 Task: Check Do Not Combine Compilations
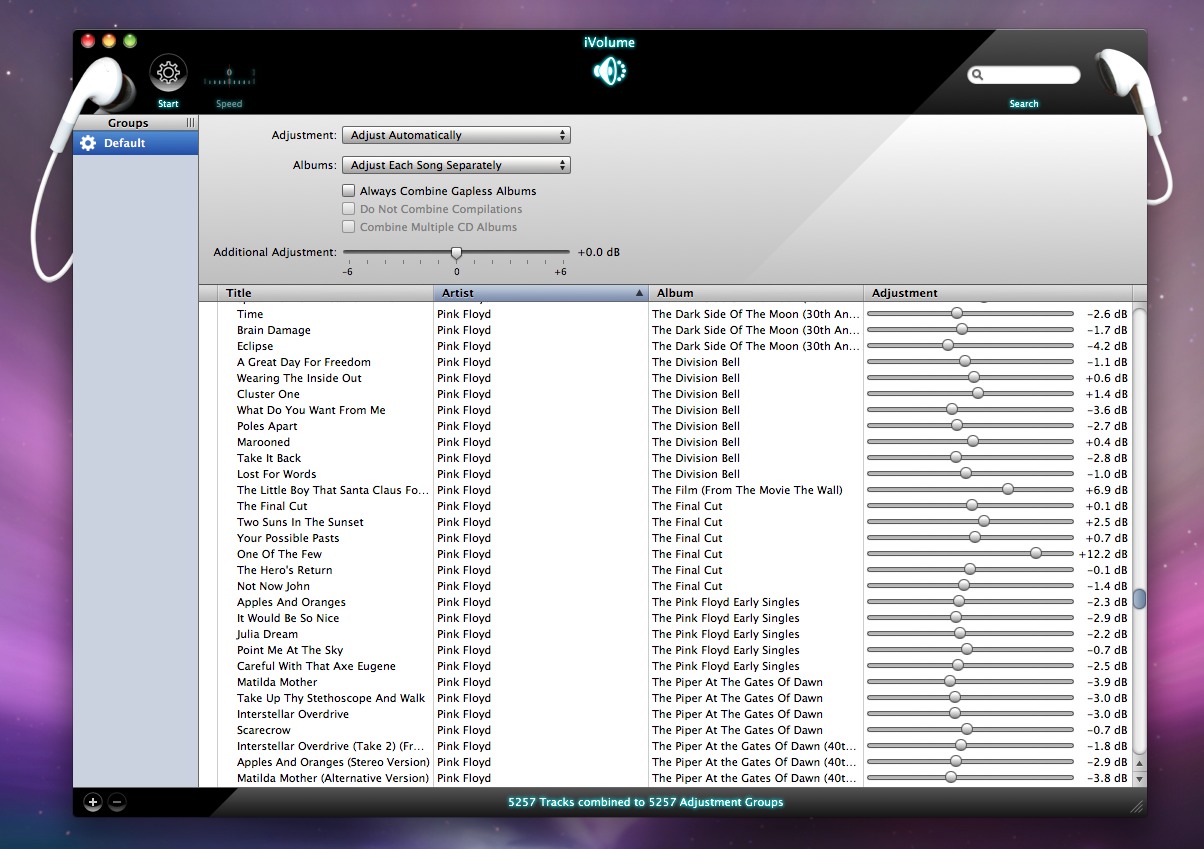click(x=348, y=208)
